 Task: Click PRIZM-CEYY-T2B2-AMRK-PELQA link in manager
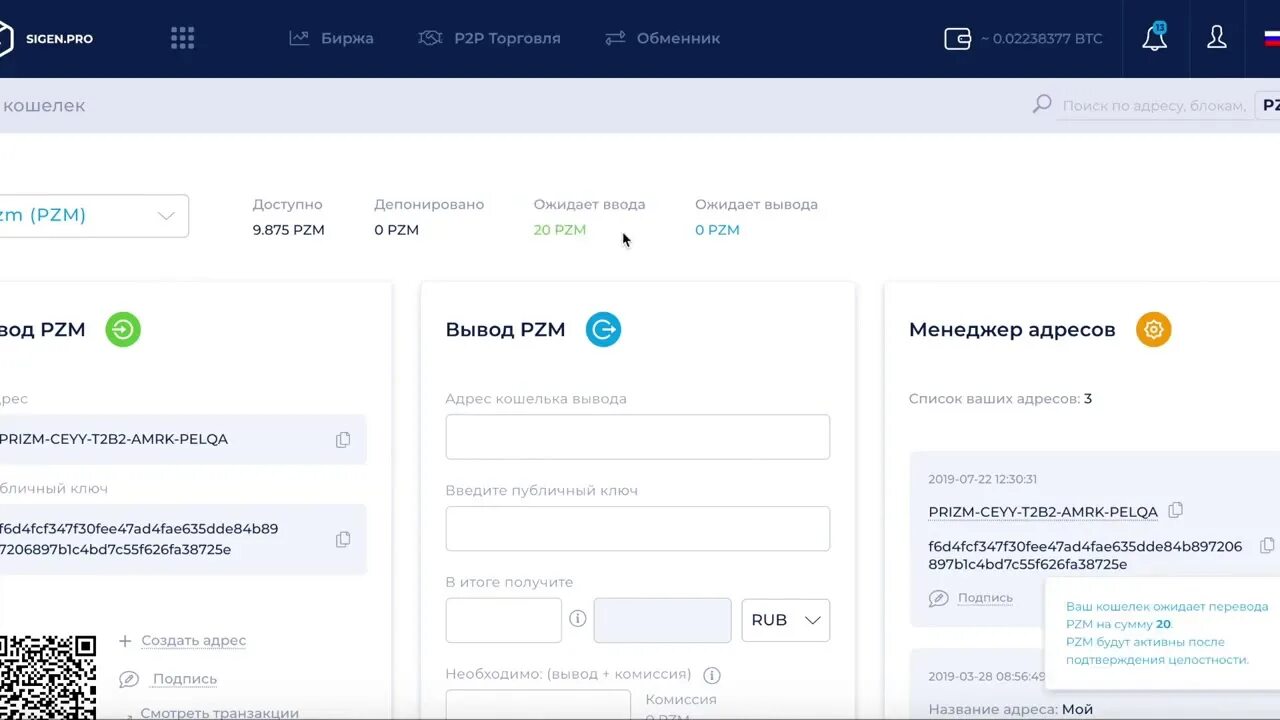1043,512
